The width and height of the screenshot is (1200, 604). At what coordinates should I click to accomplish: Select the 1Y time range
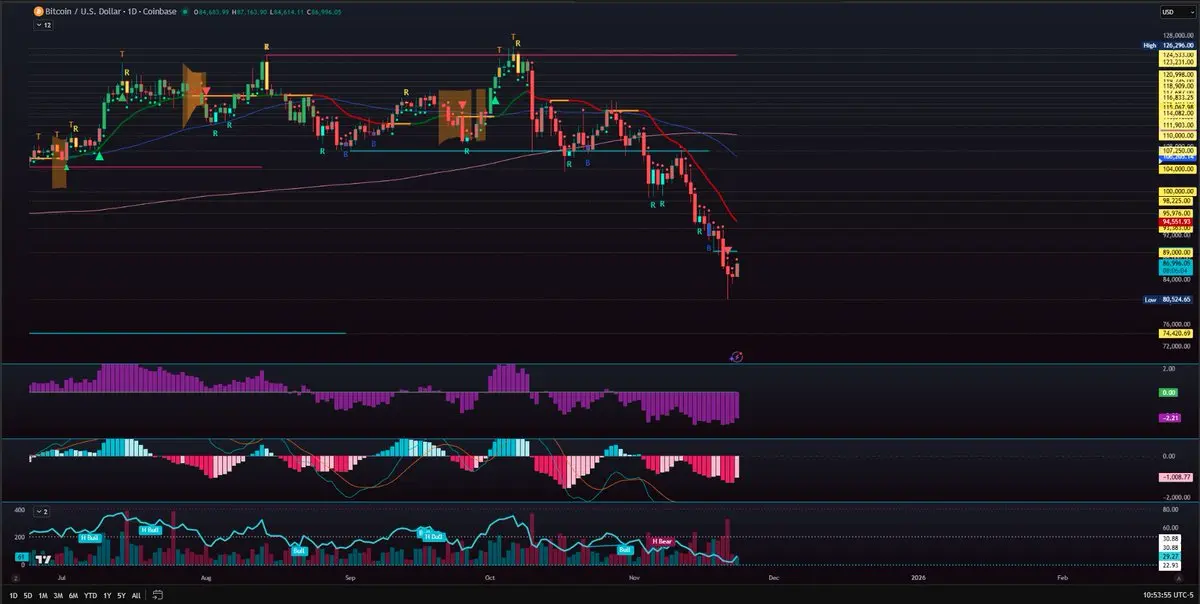click(107, 595)
